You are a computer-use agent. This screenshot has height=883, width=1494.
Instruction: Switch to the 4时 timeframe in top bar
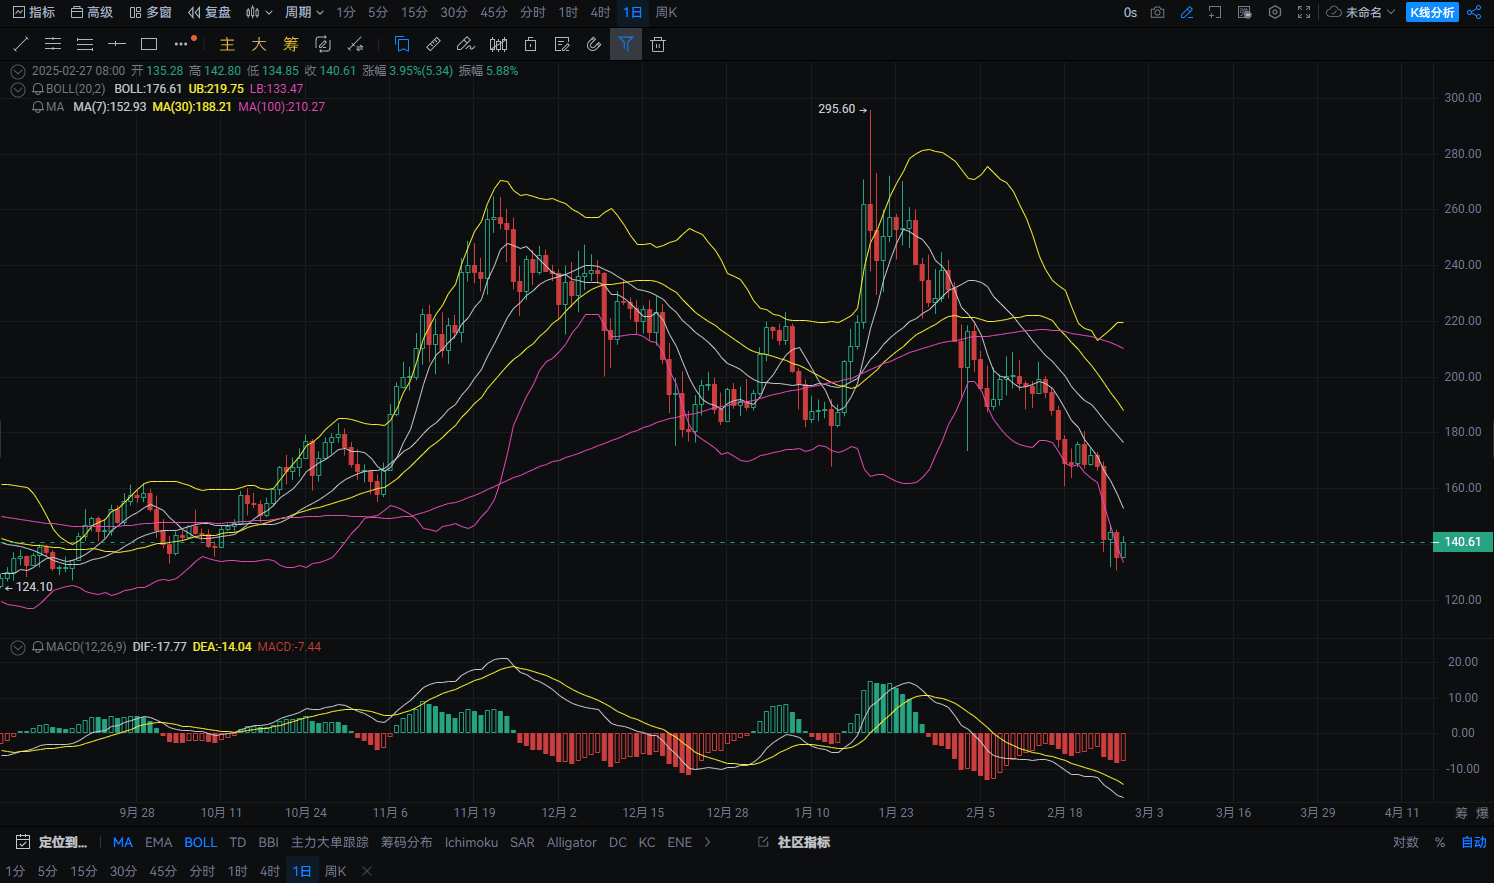coord(600,12)
